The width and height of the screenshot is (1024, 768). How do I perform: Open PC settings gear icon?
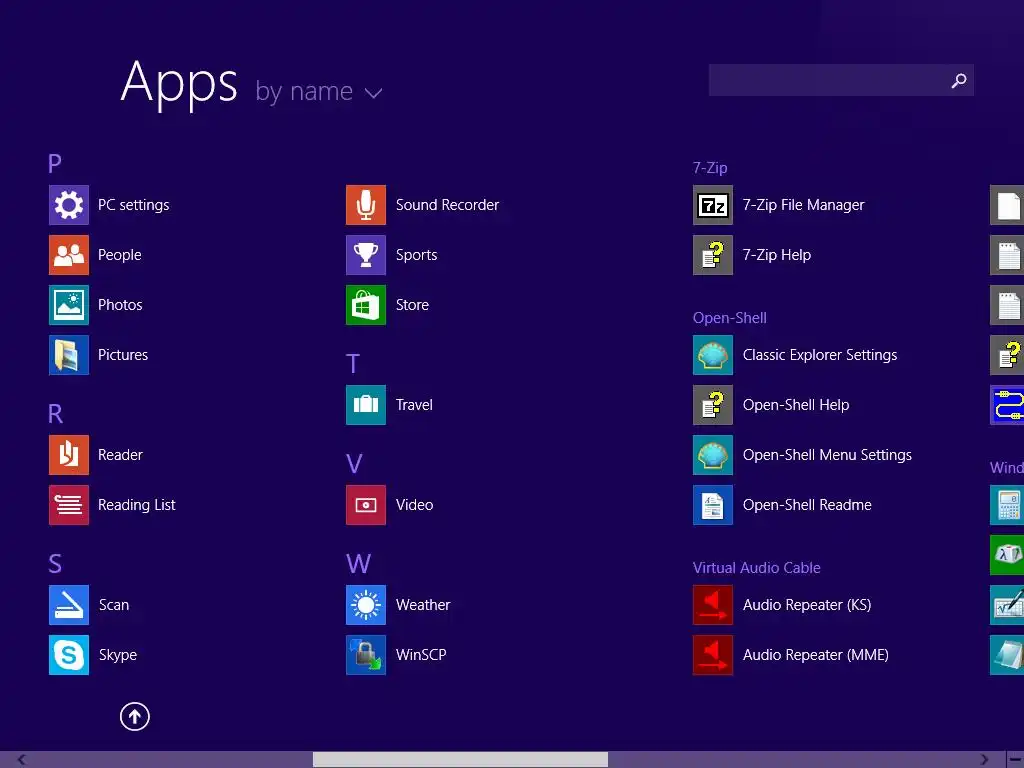pos(69,205)
